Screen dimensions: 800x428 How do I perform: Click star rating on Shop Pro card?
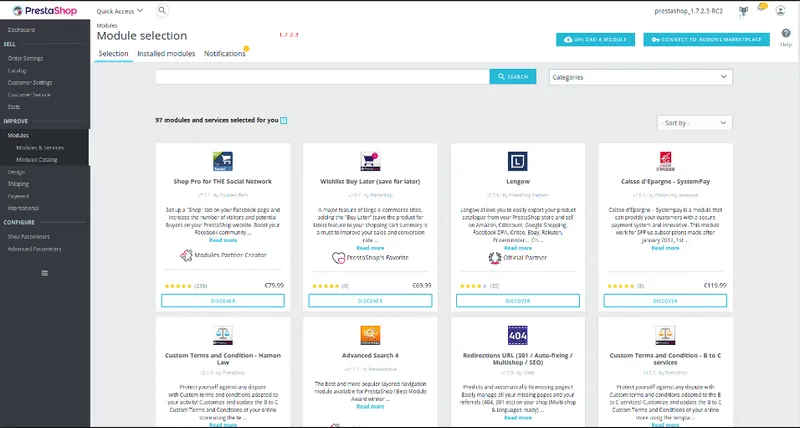point(178,286)
